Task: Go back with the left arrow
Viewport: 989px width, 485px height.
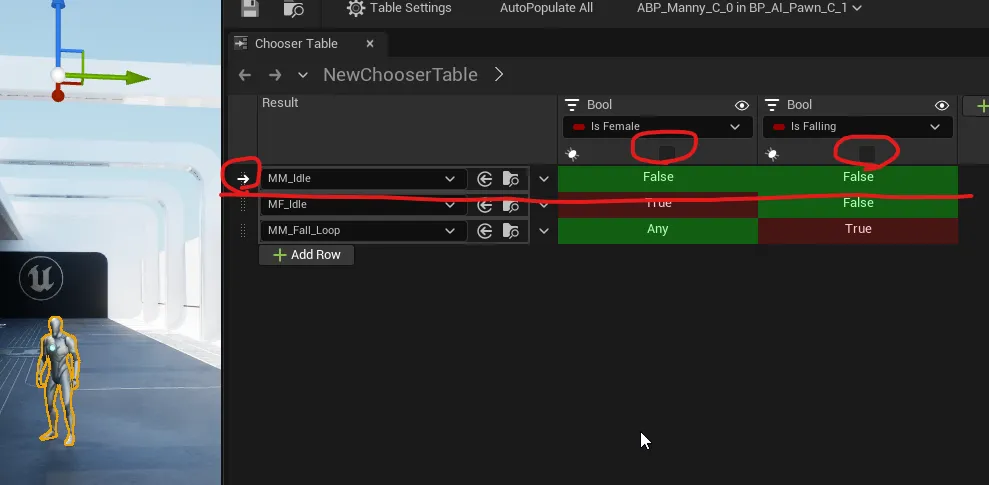Action: click(245, 75)
